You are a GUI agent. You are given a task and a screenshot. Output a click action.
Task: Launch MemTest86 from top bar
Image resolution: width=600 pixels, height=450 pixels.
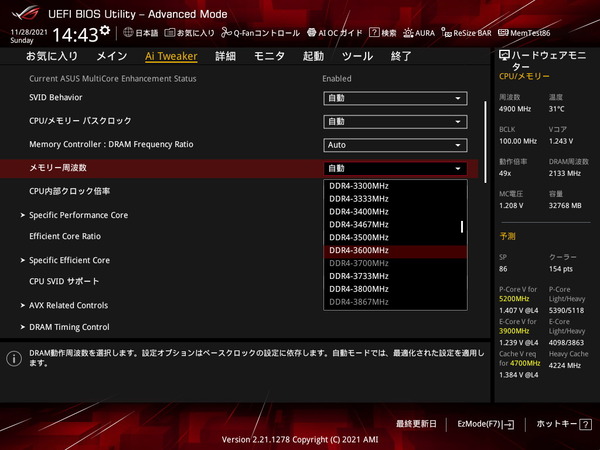(524, 33)
